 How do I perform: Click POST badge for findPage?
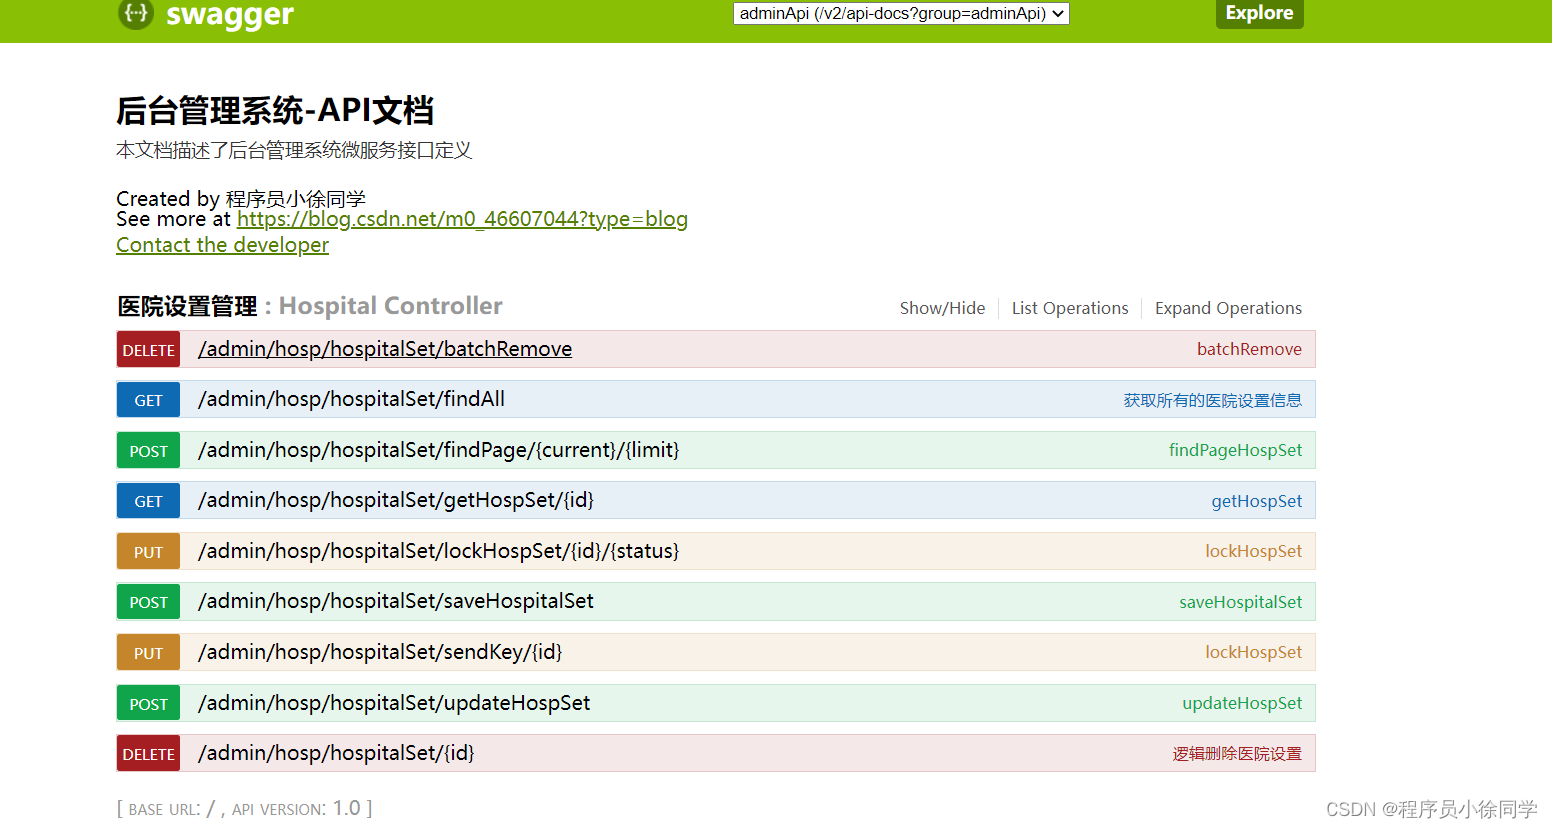[x=148, y=451]
